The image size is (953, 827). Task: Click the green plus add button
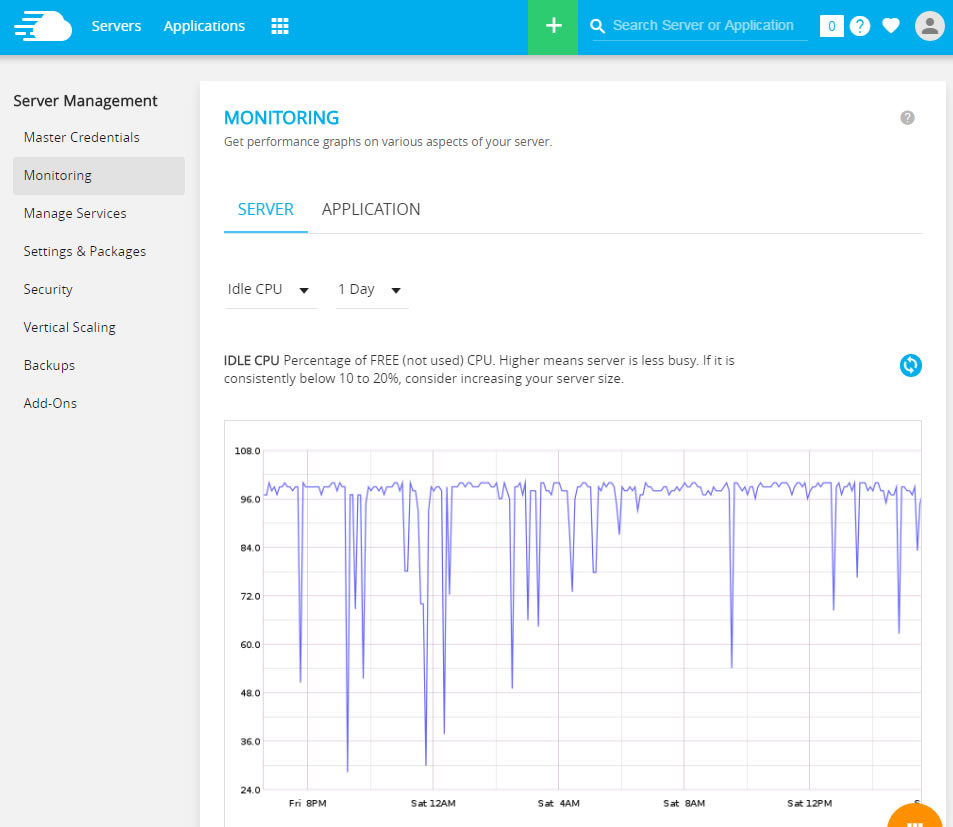(552, 27)
